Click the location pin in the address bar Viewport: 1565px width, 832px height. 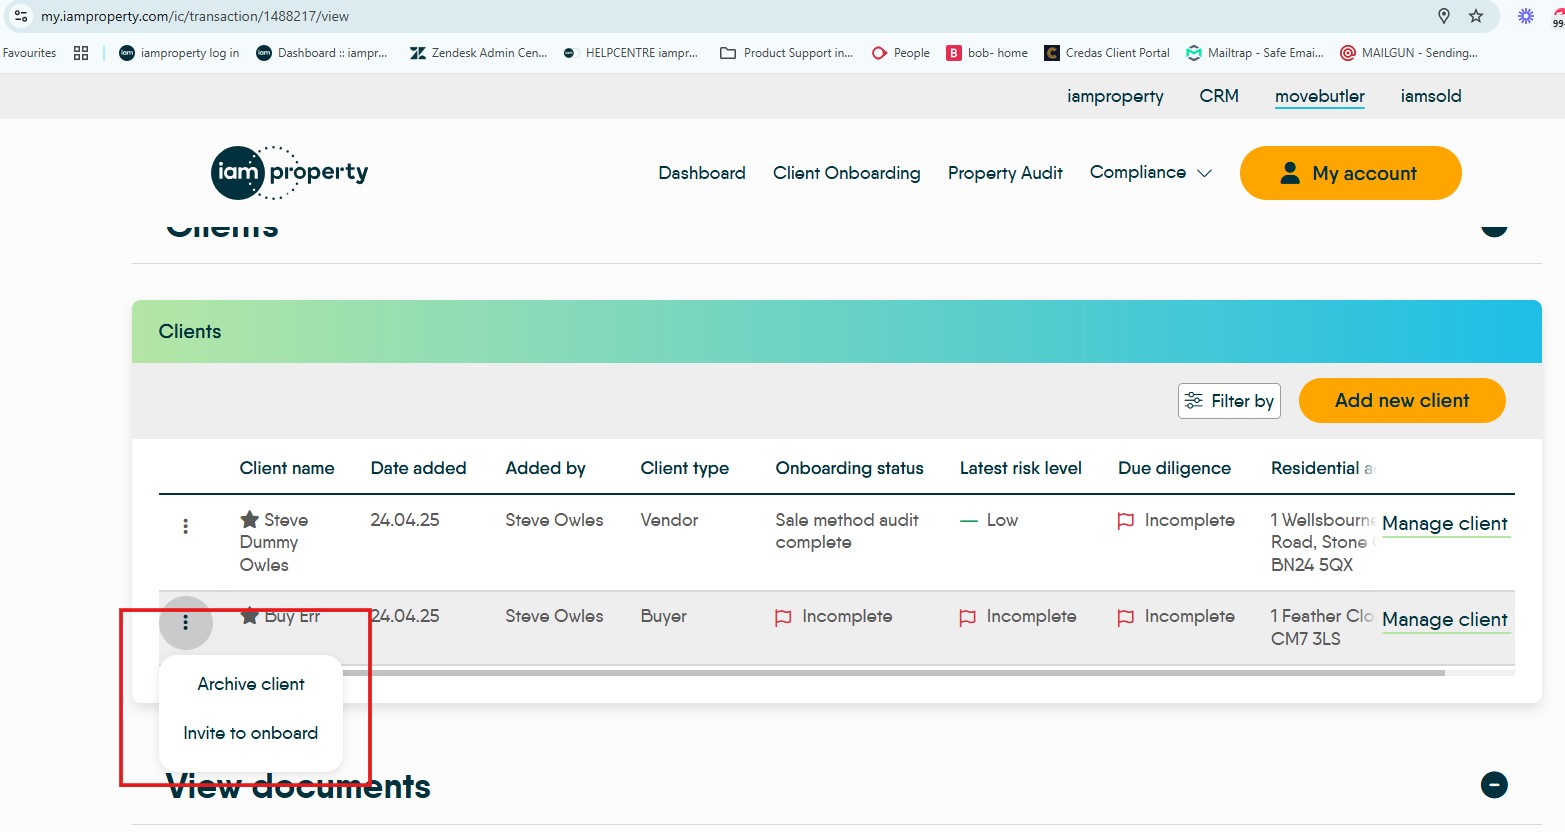[x=1443, y=16]
